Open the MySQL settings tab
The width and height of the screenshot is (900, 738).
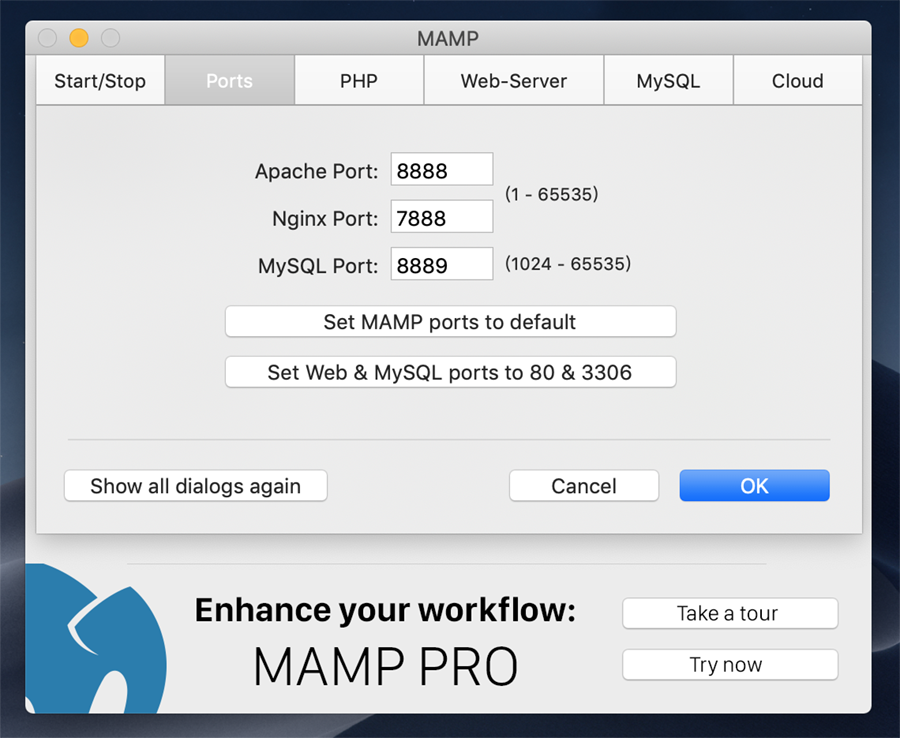668,81
